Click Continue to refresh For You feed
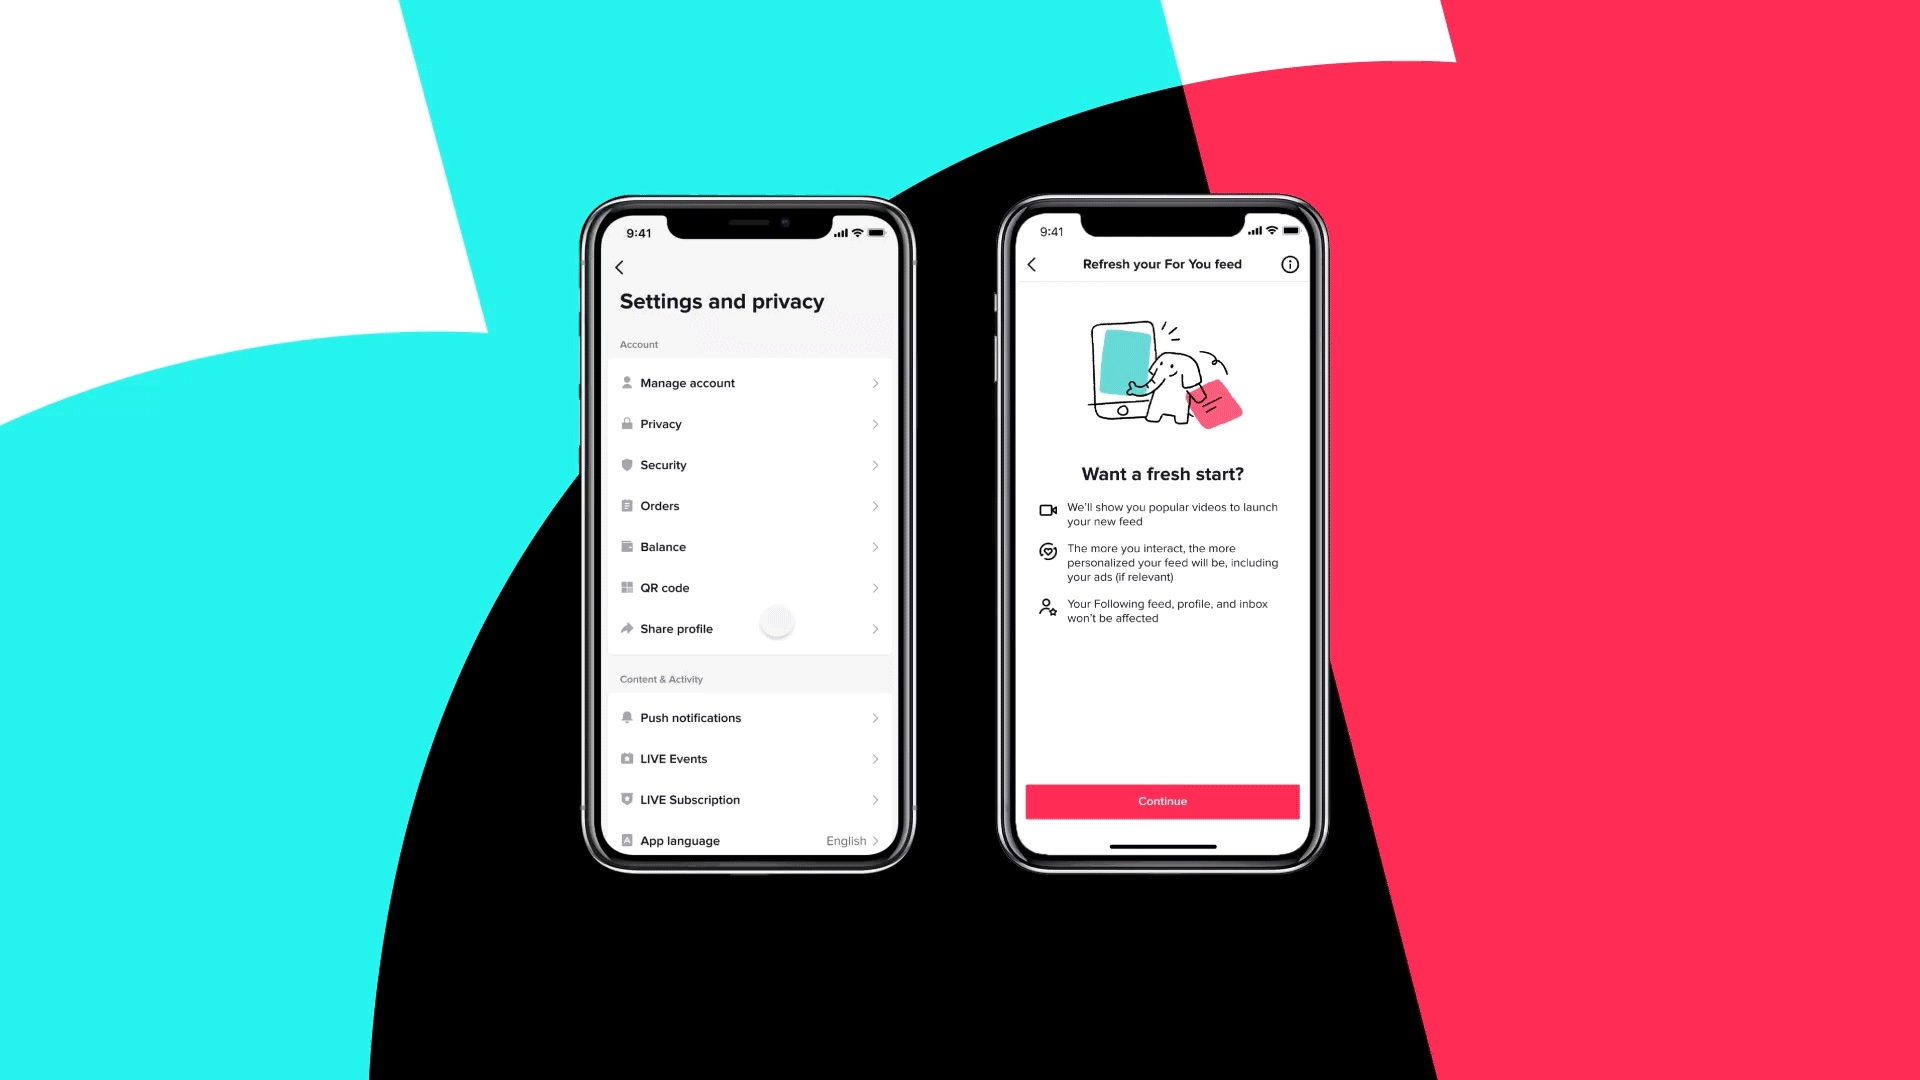 pyautogui.click(x=1160, y=800)
